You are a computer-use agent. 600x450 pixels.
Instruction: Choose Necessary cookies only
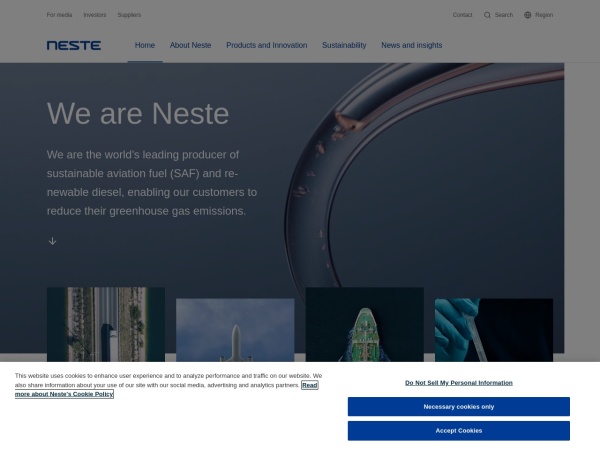[459, 406]
